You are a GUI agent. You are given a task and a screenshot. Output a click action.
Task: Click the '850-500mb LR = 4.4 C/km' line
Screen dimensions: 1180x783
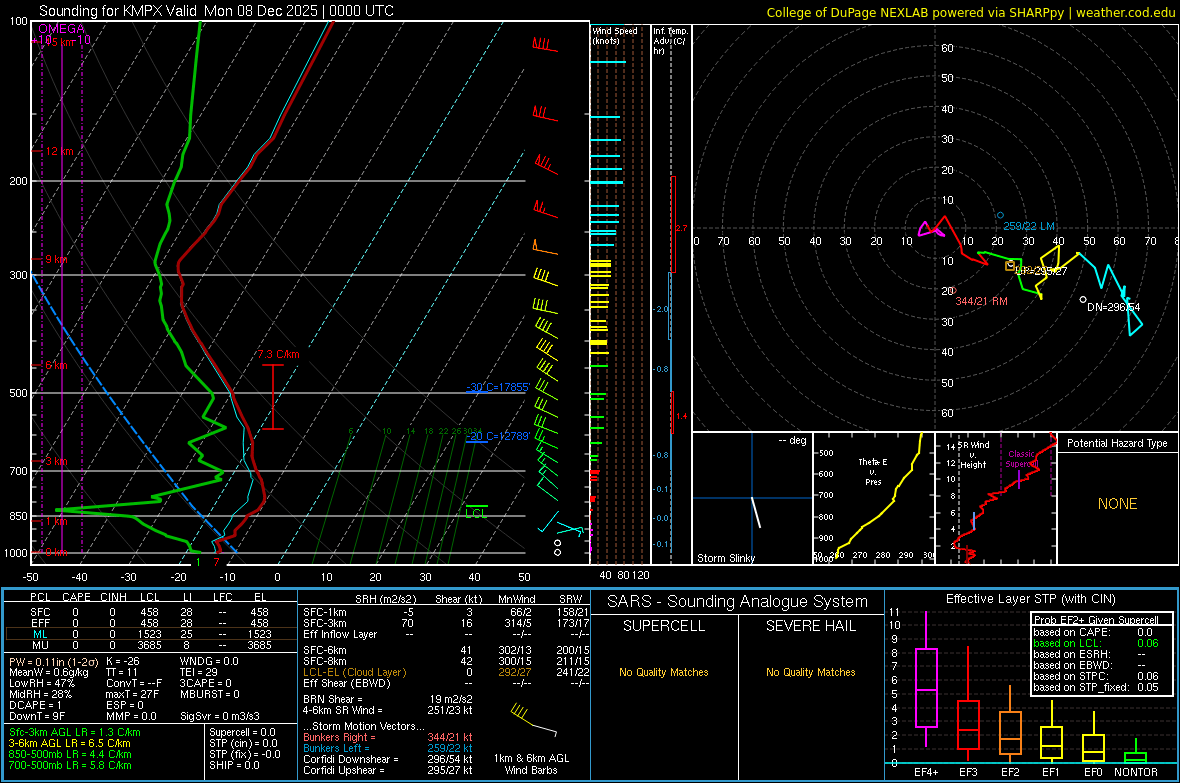(70, 754)
